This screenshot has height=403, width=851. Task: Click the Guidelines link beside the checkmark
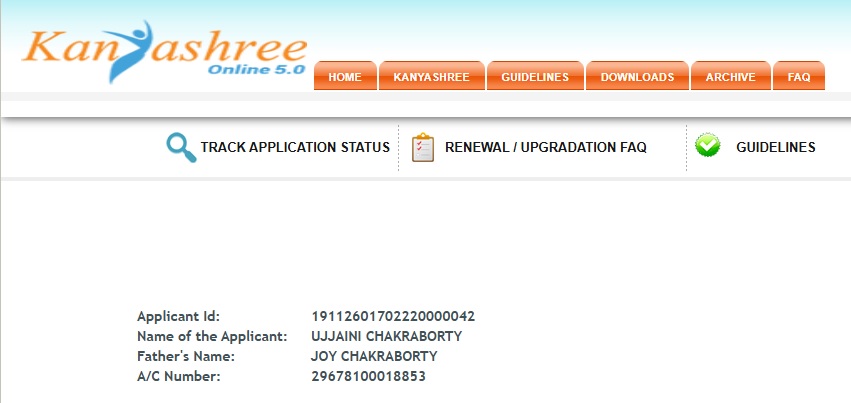pos(776,147)
